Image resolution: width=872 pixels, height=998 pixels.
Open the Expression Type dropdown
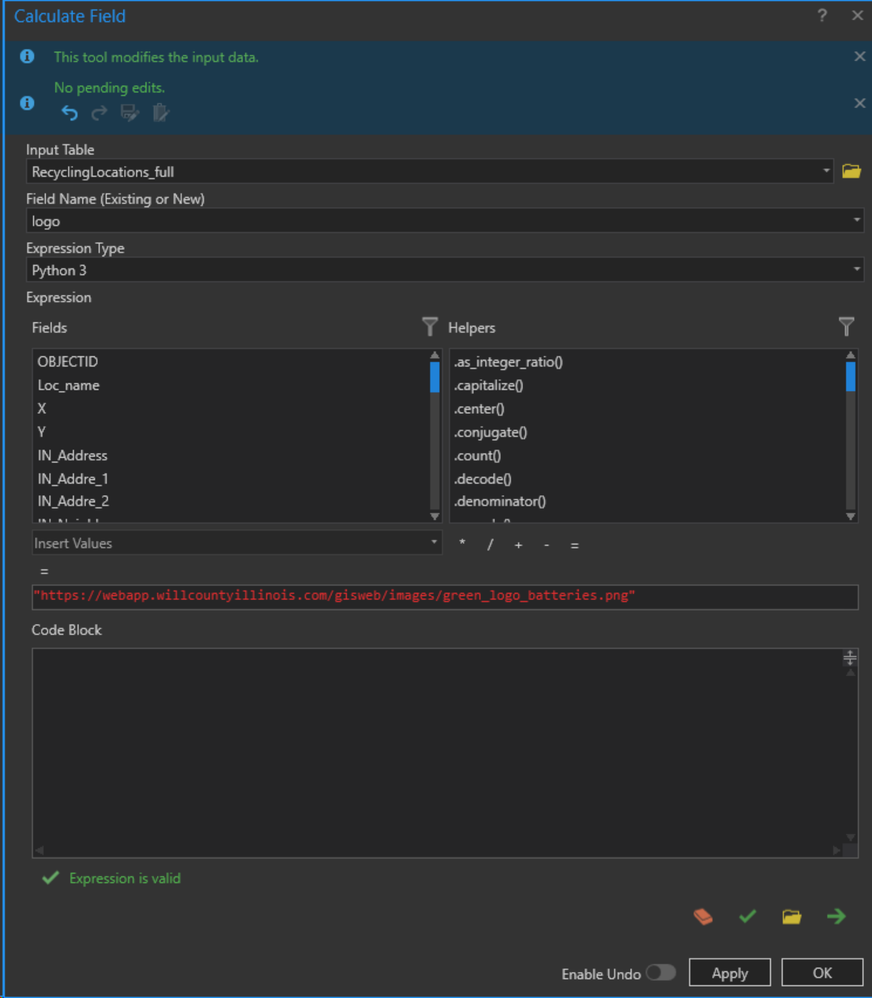coord(857,270)
